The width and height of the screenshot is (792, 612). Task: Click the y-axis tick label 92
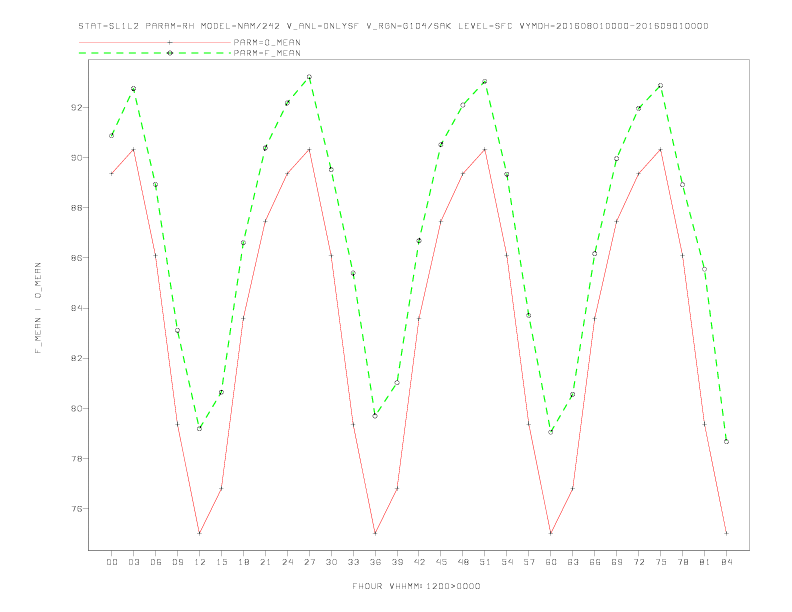pos(76,108)
